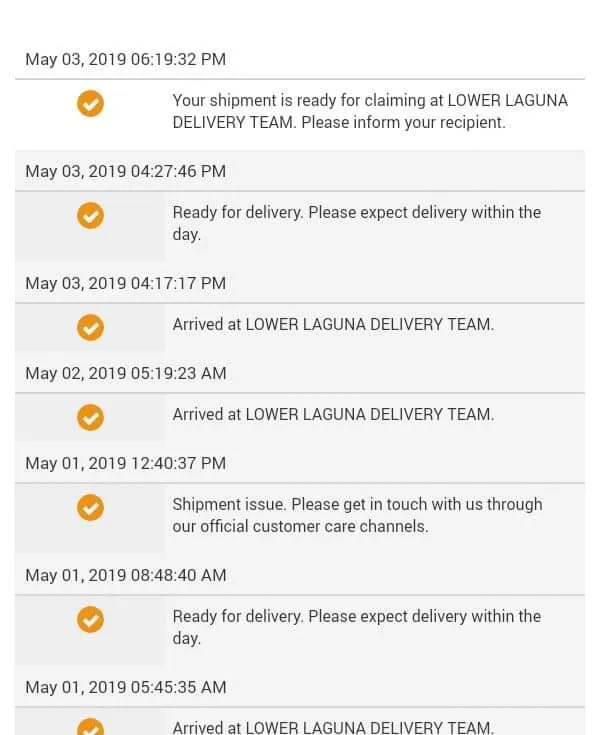
Task: Click the checkmark under May 03 04:27:46 PM
Action: pyautogui.click(x=90, y=215)
